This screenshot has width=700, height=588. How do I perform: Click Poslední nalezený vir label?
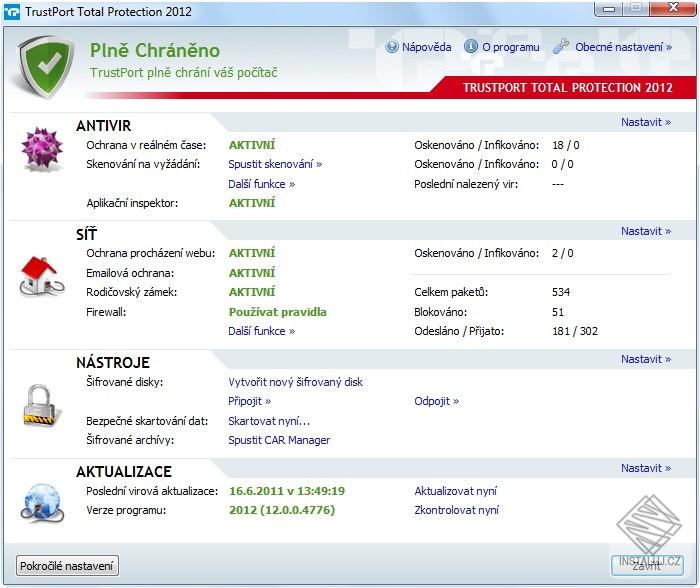click(x=466, y=184)
